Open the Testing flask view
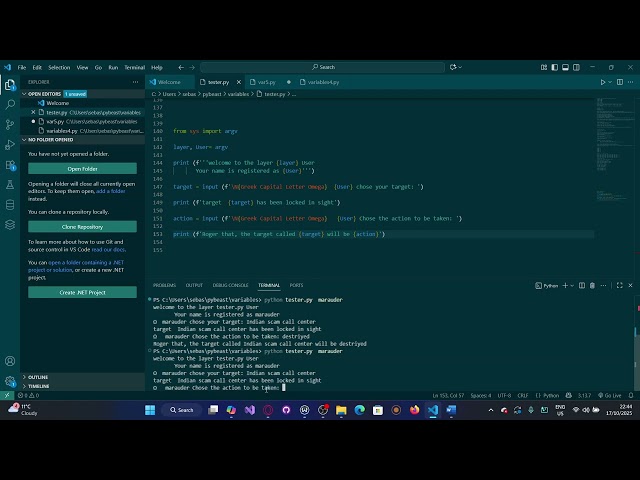 [x=10, y=185]
